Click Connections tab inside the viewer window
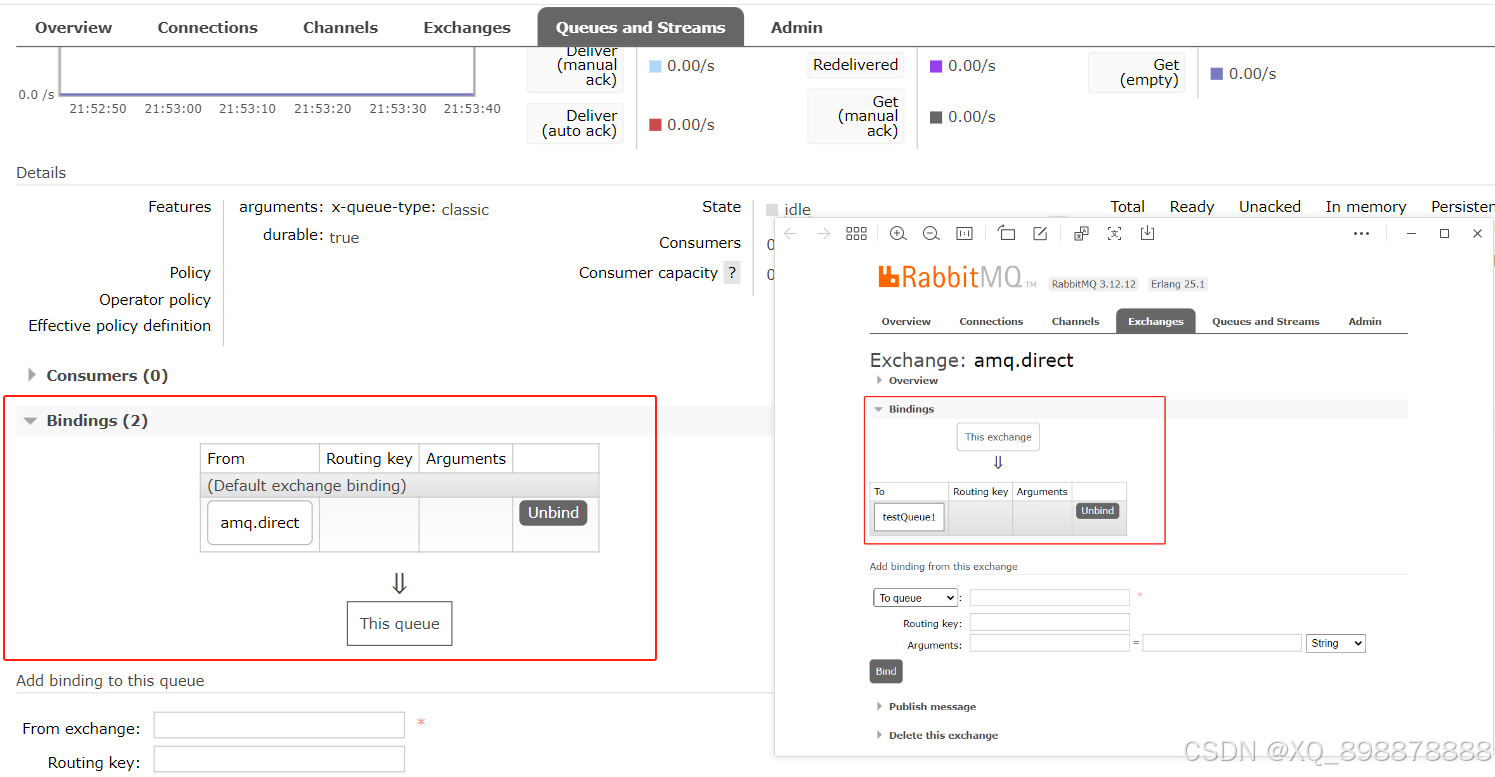Image resolution: width=1495 pixels, height=777 pixels. point(991,322)
